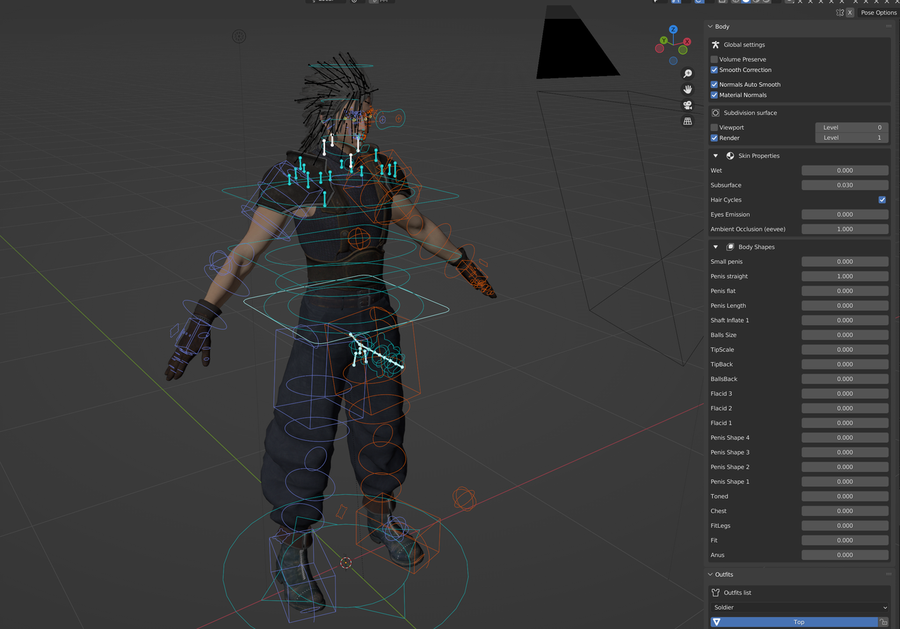900x629 pixels.
Task: Click the Outfits panel drag grip
Action: (889, 574)
